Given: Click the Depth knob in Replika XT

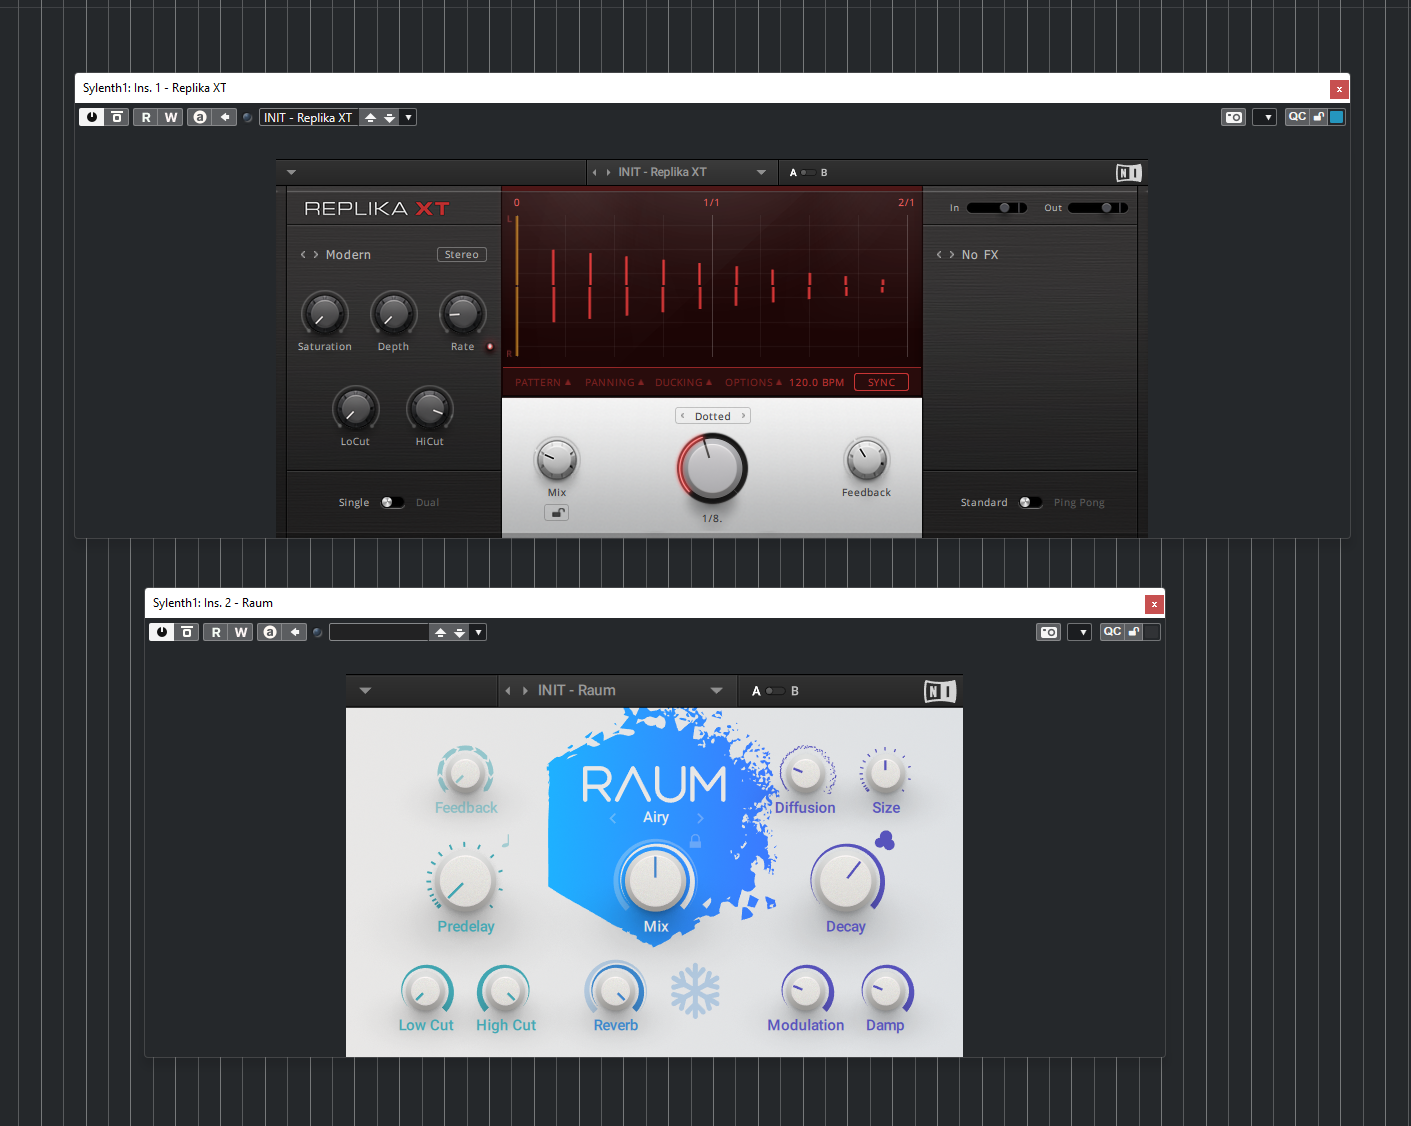Looking at the screenshot, I should click(x=394, y=314).
